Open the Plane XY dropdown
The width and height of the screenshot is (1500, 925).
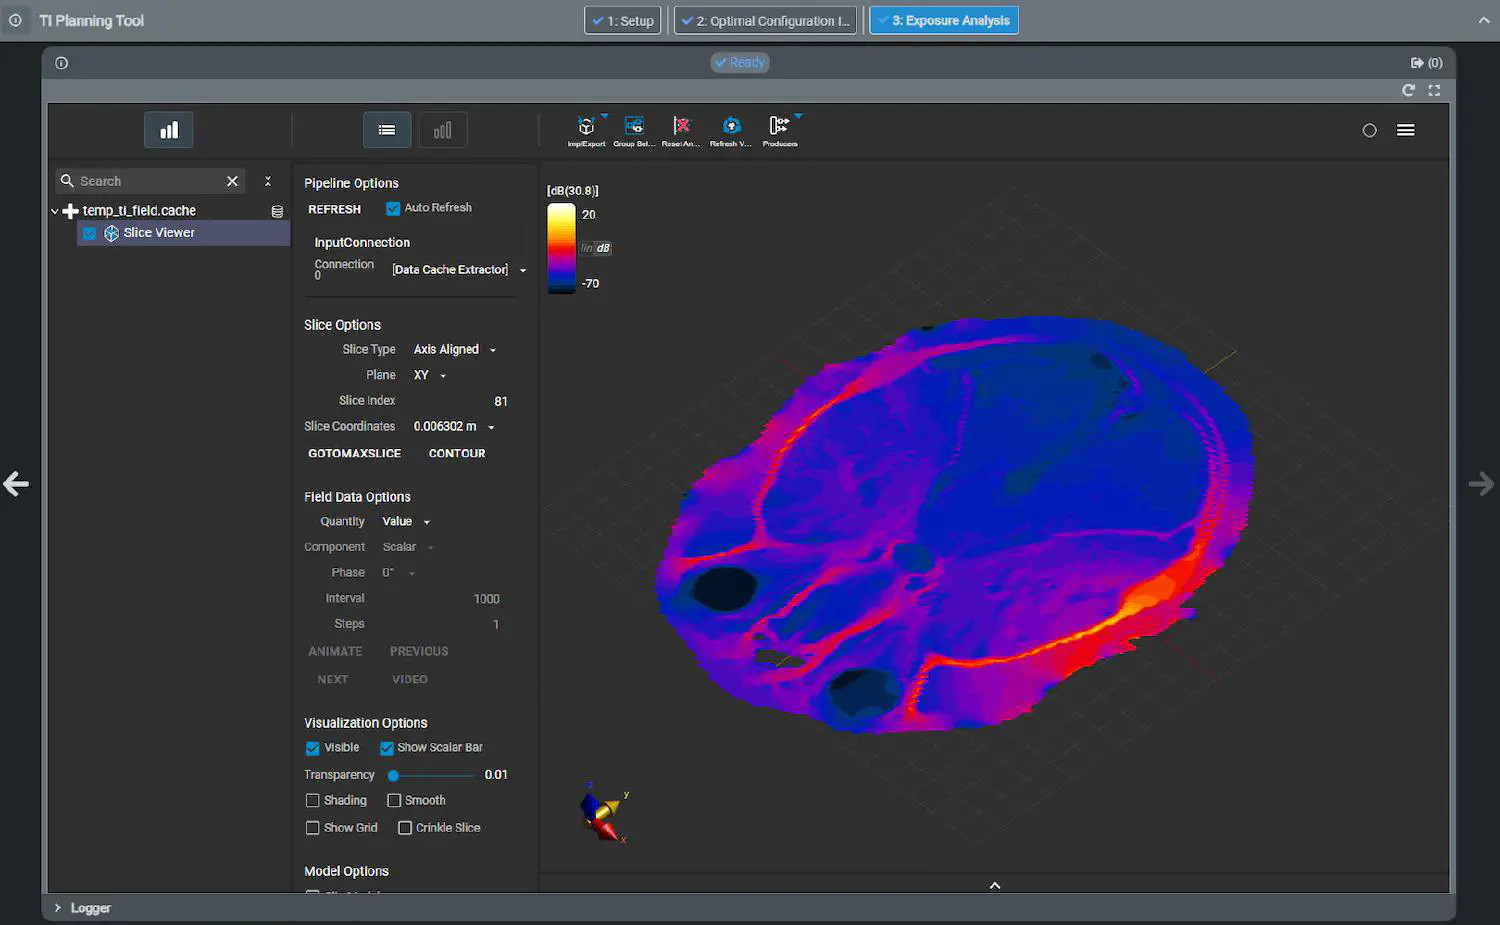429,375
